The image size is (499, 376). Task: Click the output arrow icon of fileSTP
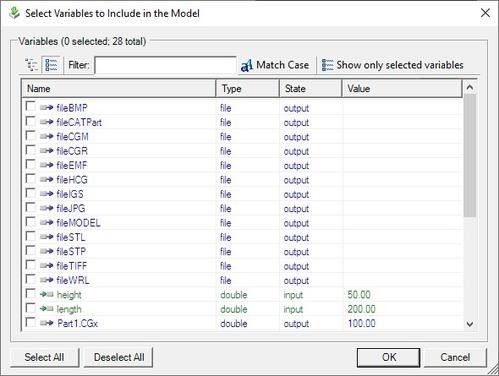[x=46, y=251]
